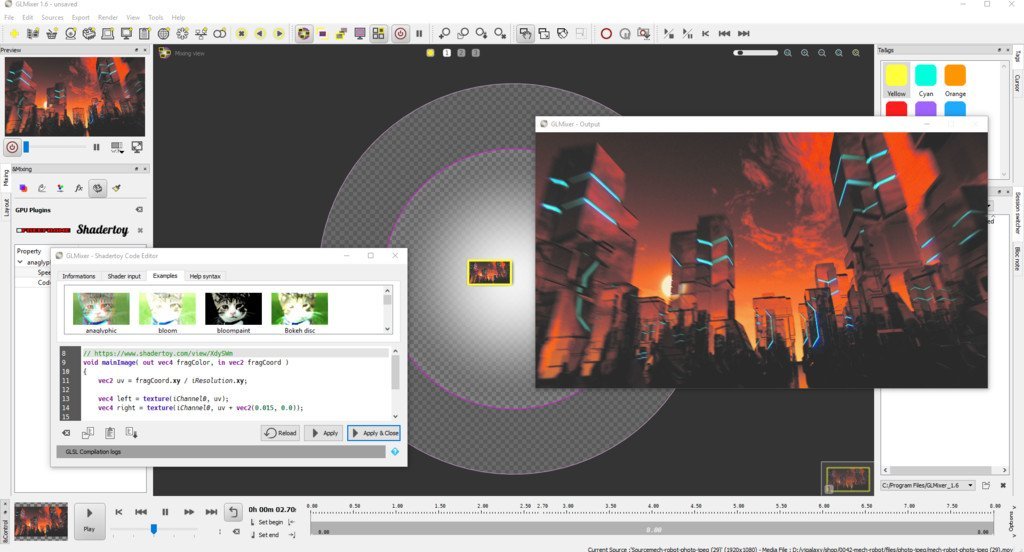
Task: Click the Play button in control panel
Action: click(x=89, y=520)
